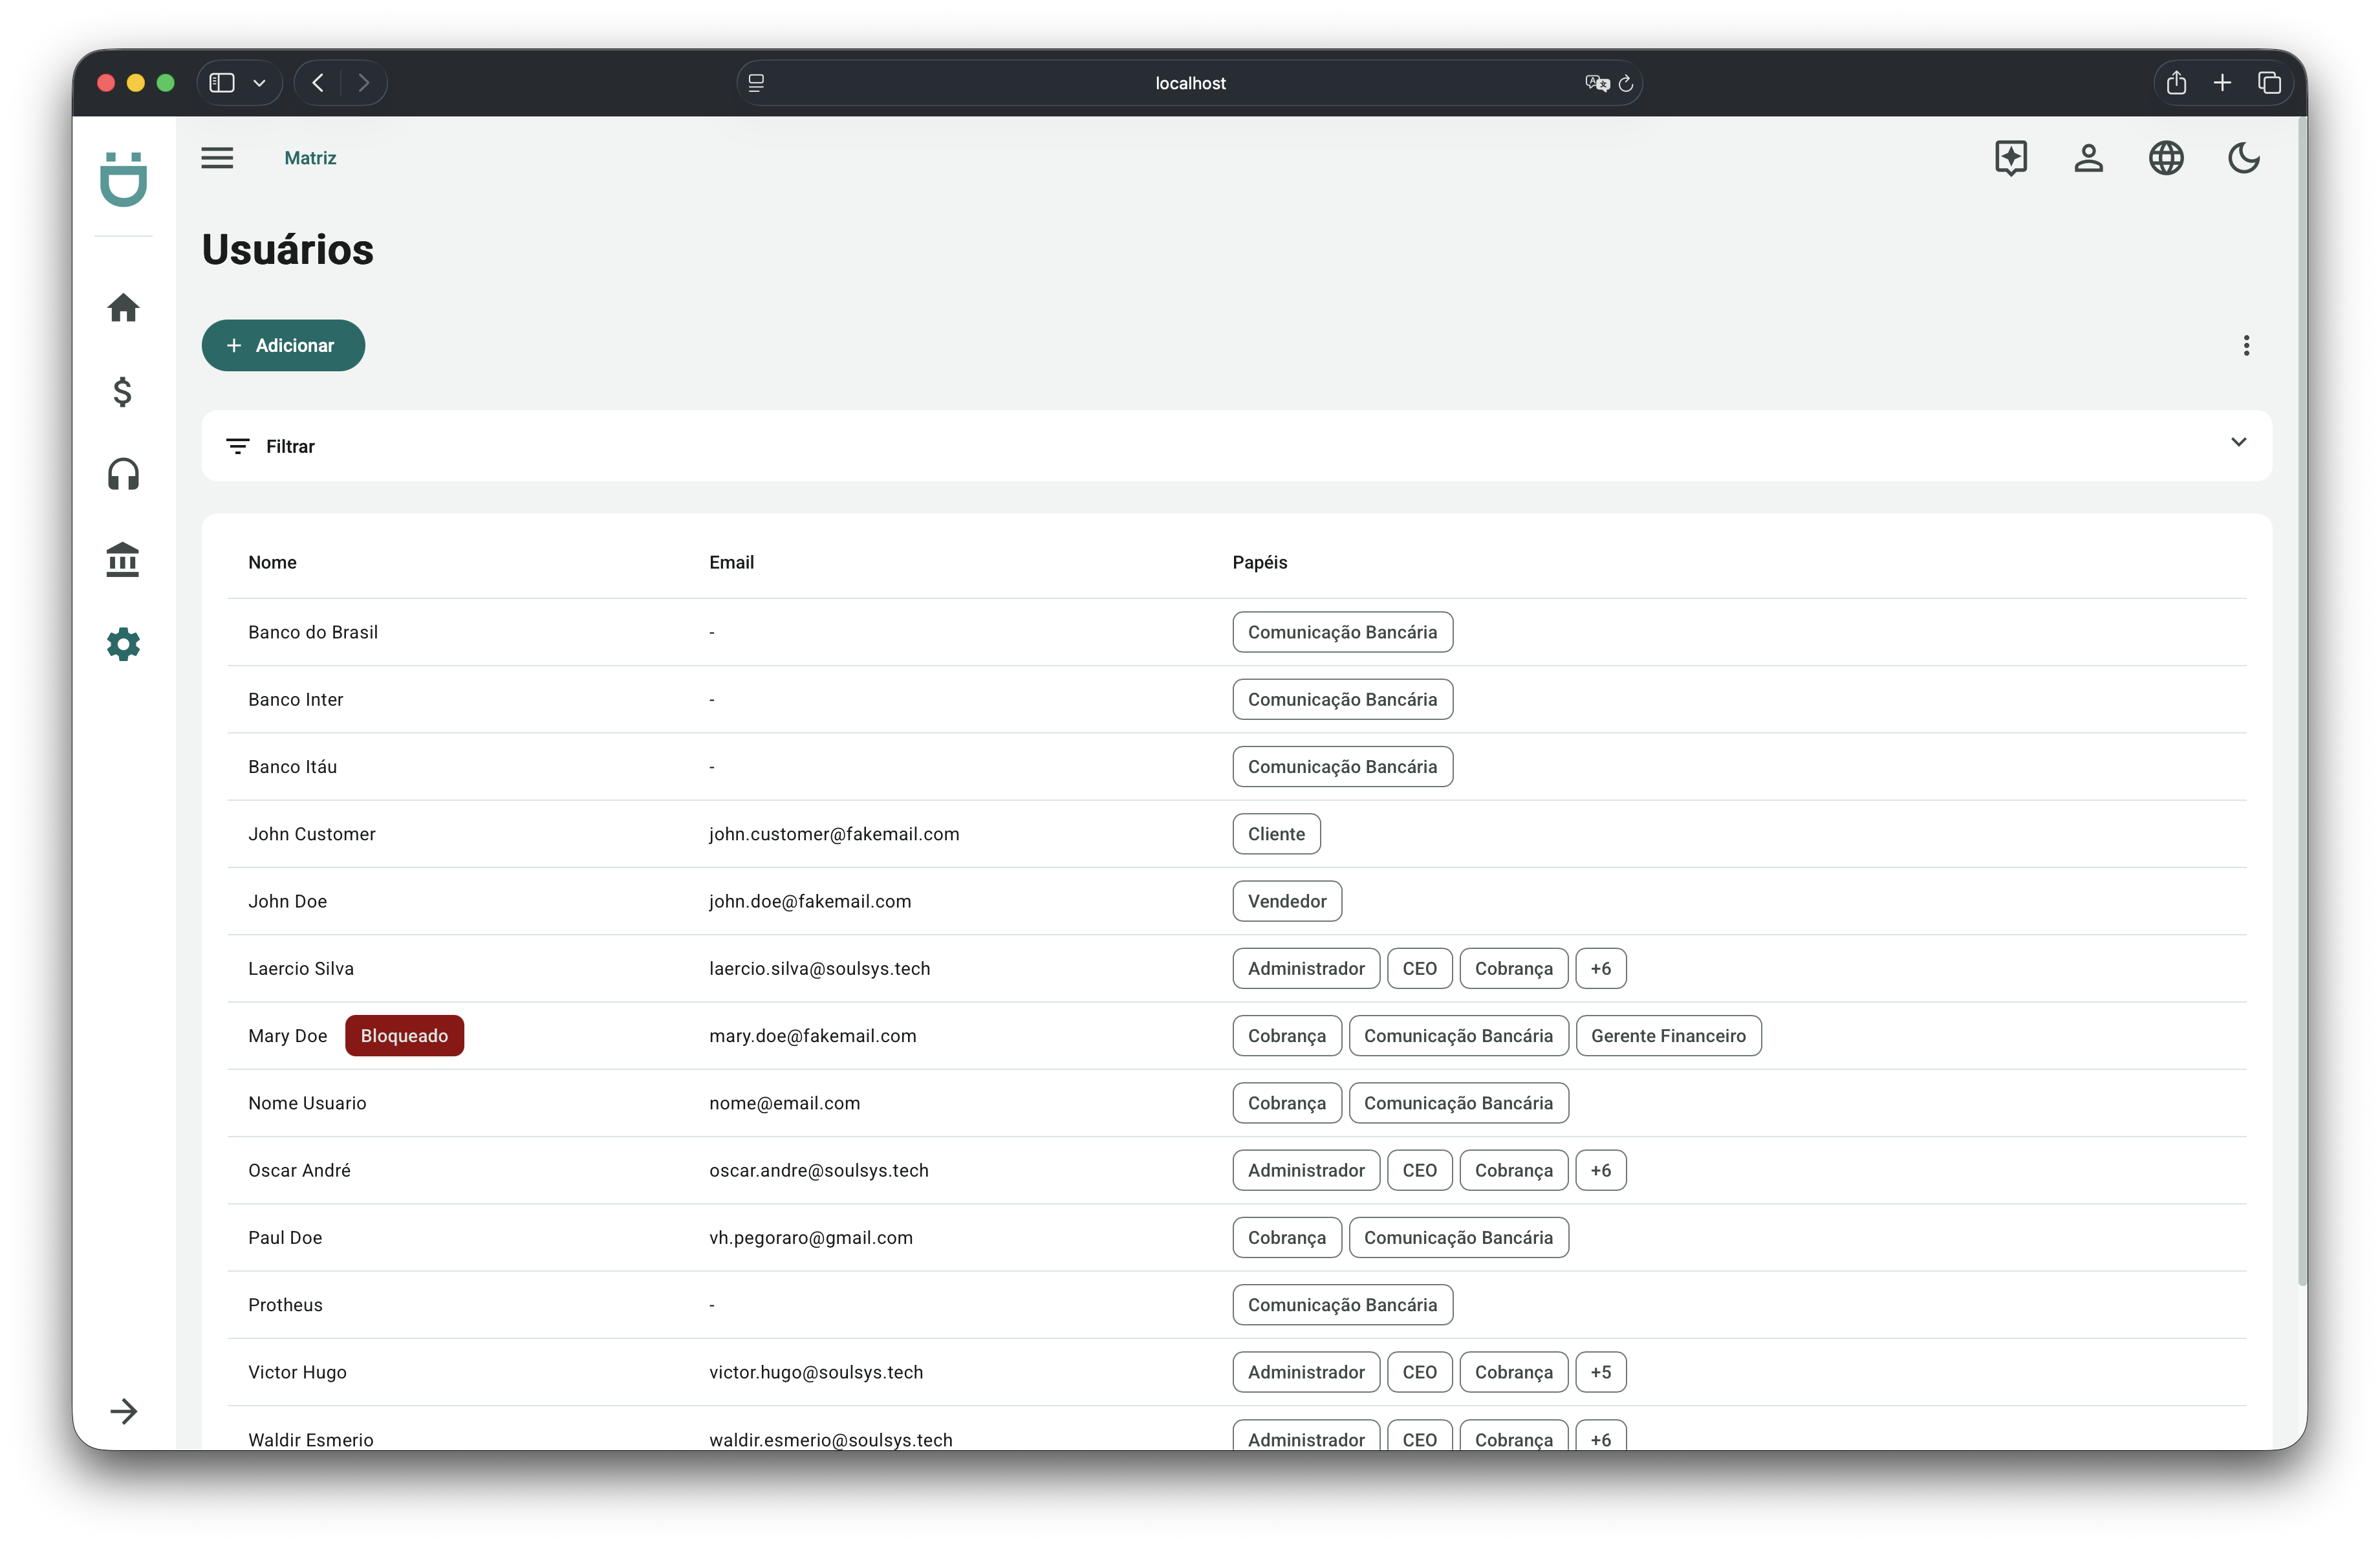The image size is (2380, 1546).
Task: Expand the Filtrar panel chevron
Action: [x=2238, y=442]
